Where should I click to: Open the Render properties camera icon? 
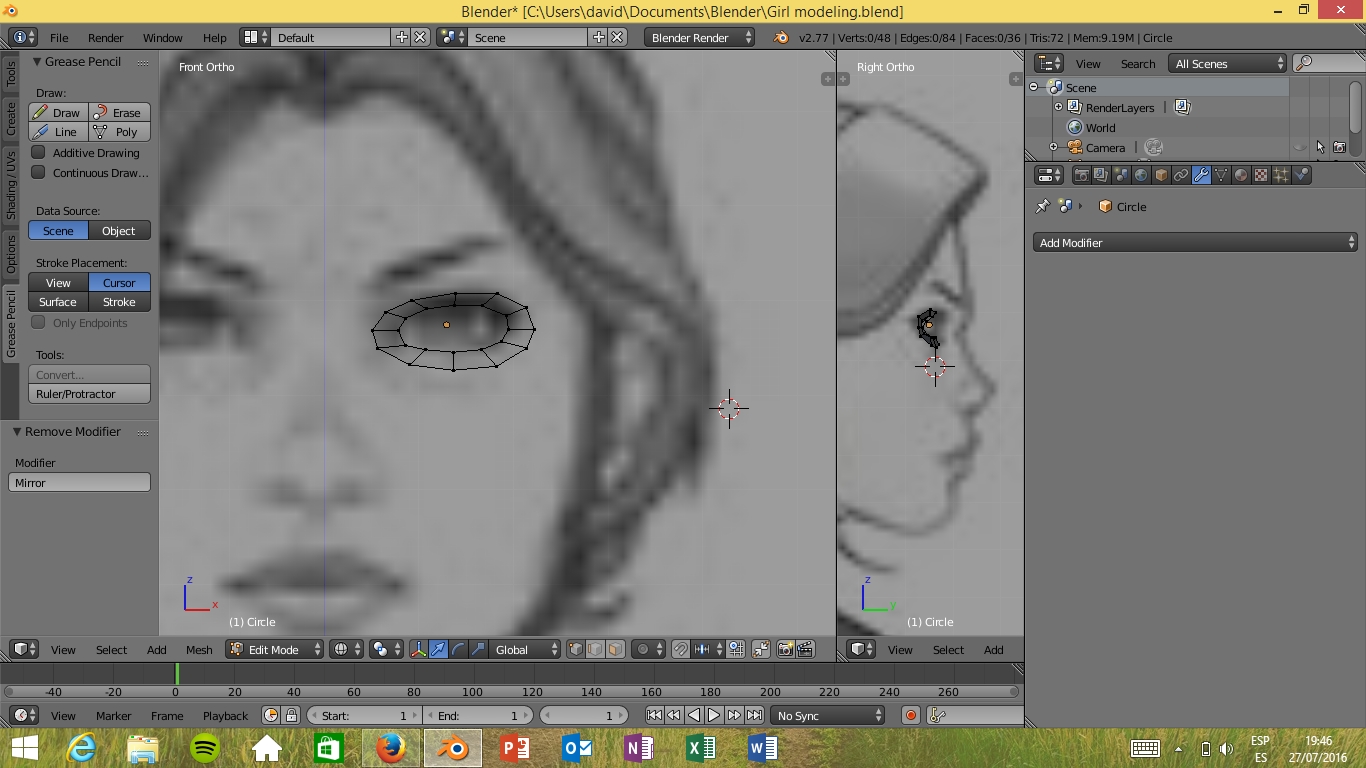coord(1081,175)
